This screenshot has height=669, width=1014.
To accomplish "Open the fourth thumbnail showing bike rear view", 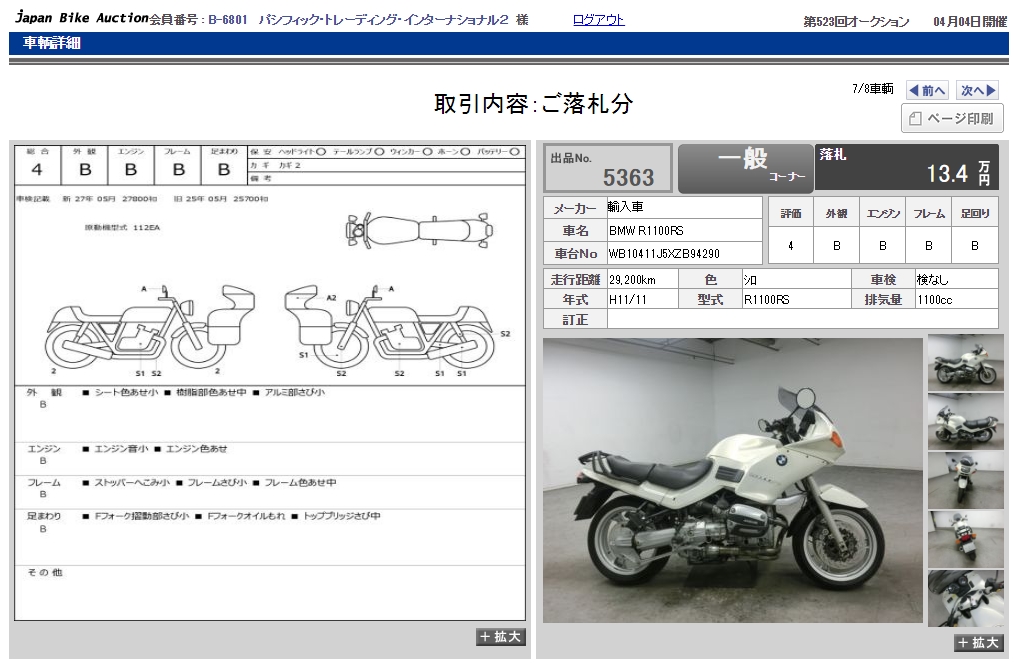I will [965, 539].
